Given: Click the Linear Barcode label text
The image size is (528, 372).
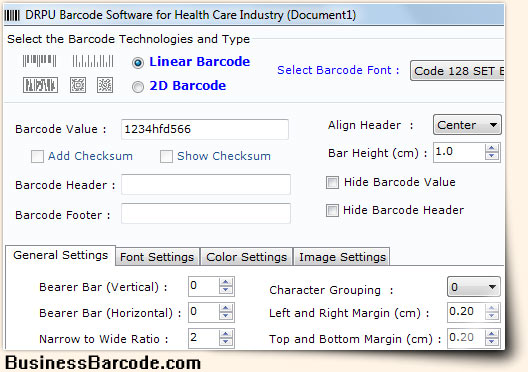Looking at the screenshot, I should point(200,62).
